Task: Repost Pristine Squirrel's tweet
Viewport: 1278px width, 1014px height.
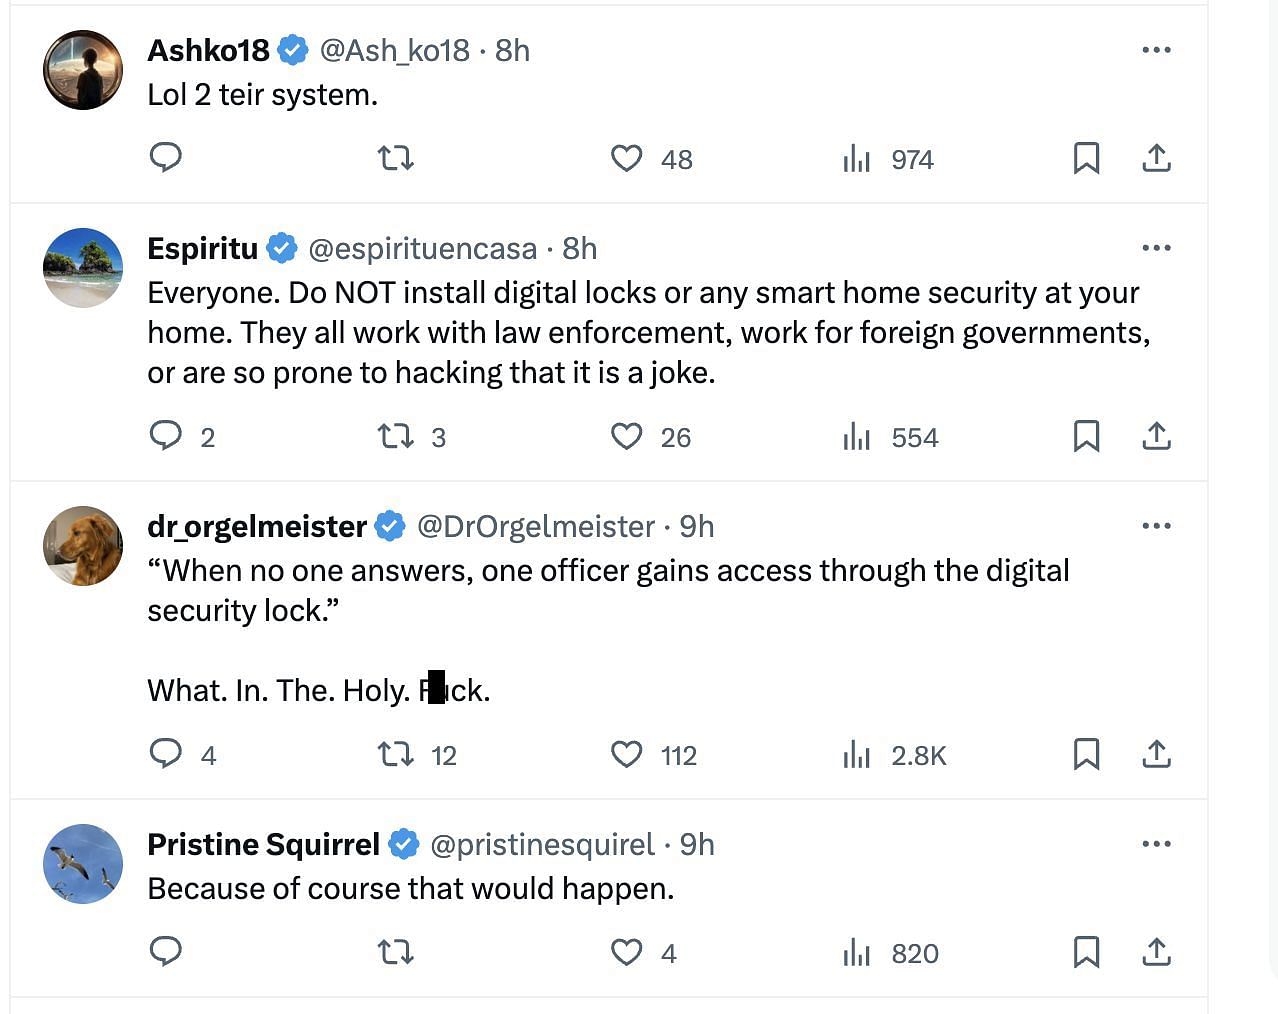Action: click(x=396, y=952)
